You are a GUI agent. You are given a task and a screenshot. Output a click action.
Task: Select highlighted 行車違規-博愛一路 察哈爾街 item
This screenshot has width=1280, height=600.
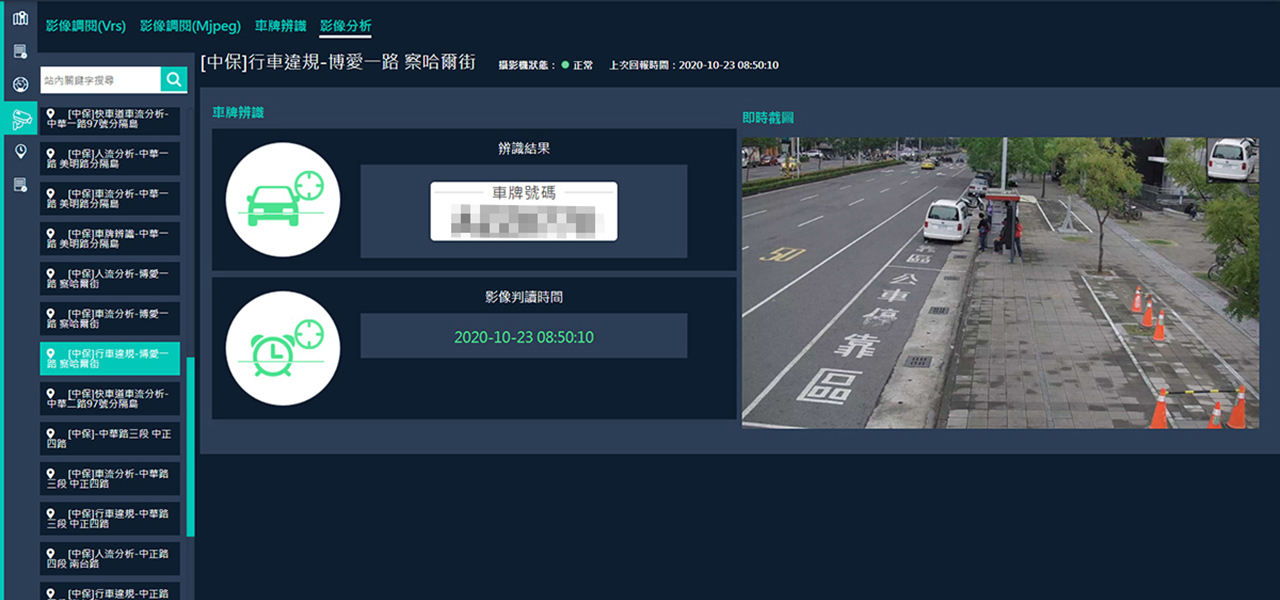pyautogui.click(x=110, y=358)
